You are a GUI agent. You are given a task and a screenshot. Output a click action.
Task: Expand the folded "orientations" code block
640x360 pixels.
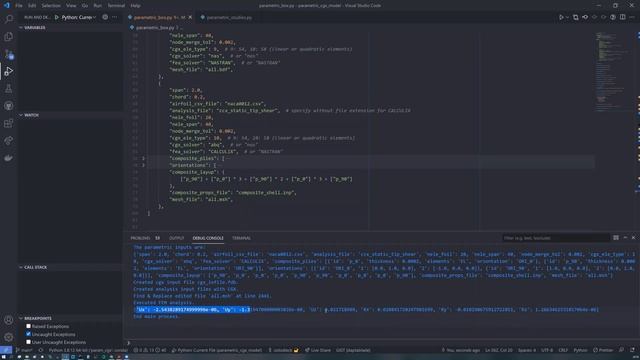pyautogui.click(x=143, y=165)
